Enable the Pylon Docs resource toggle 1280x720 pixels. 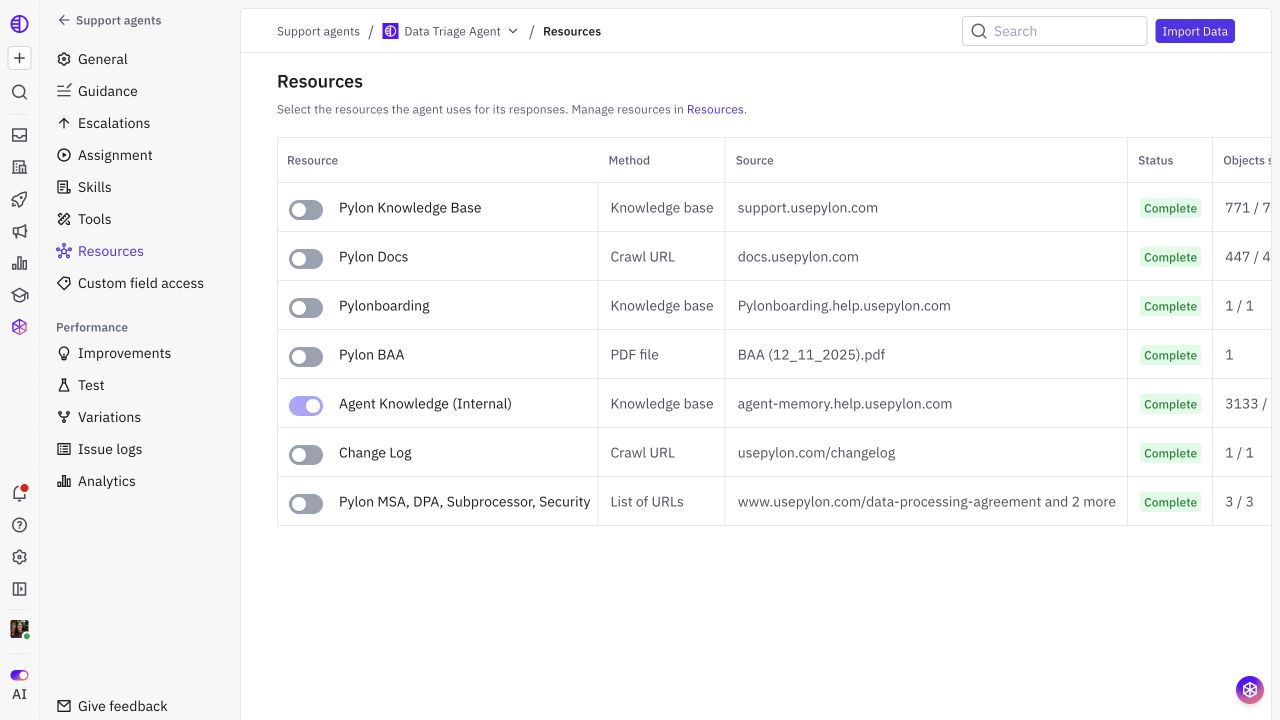coord(306,258)
